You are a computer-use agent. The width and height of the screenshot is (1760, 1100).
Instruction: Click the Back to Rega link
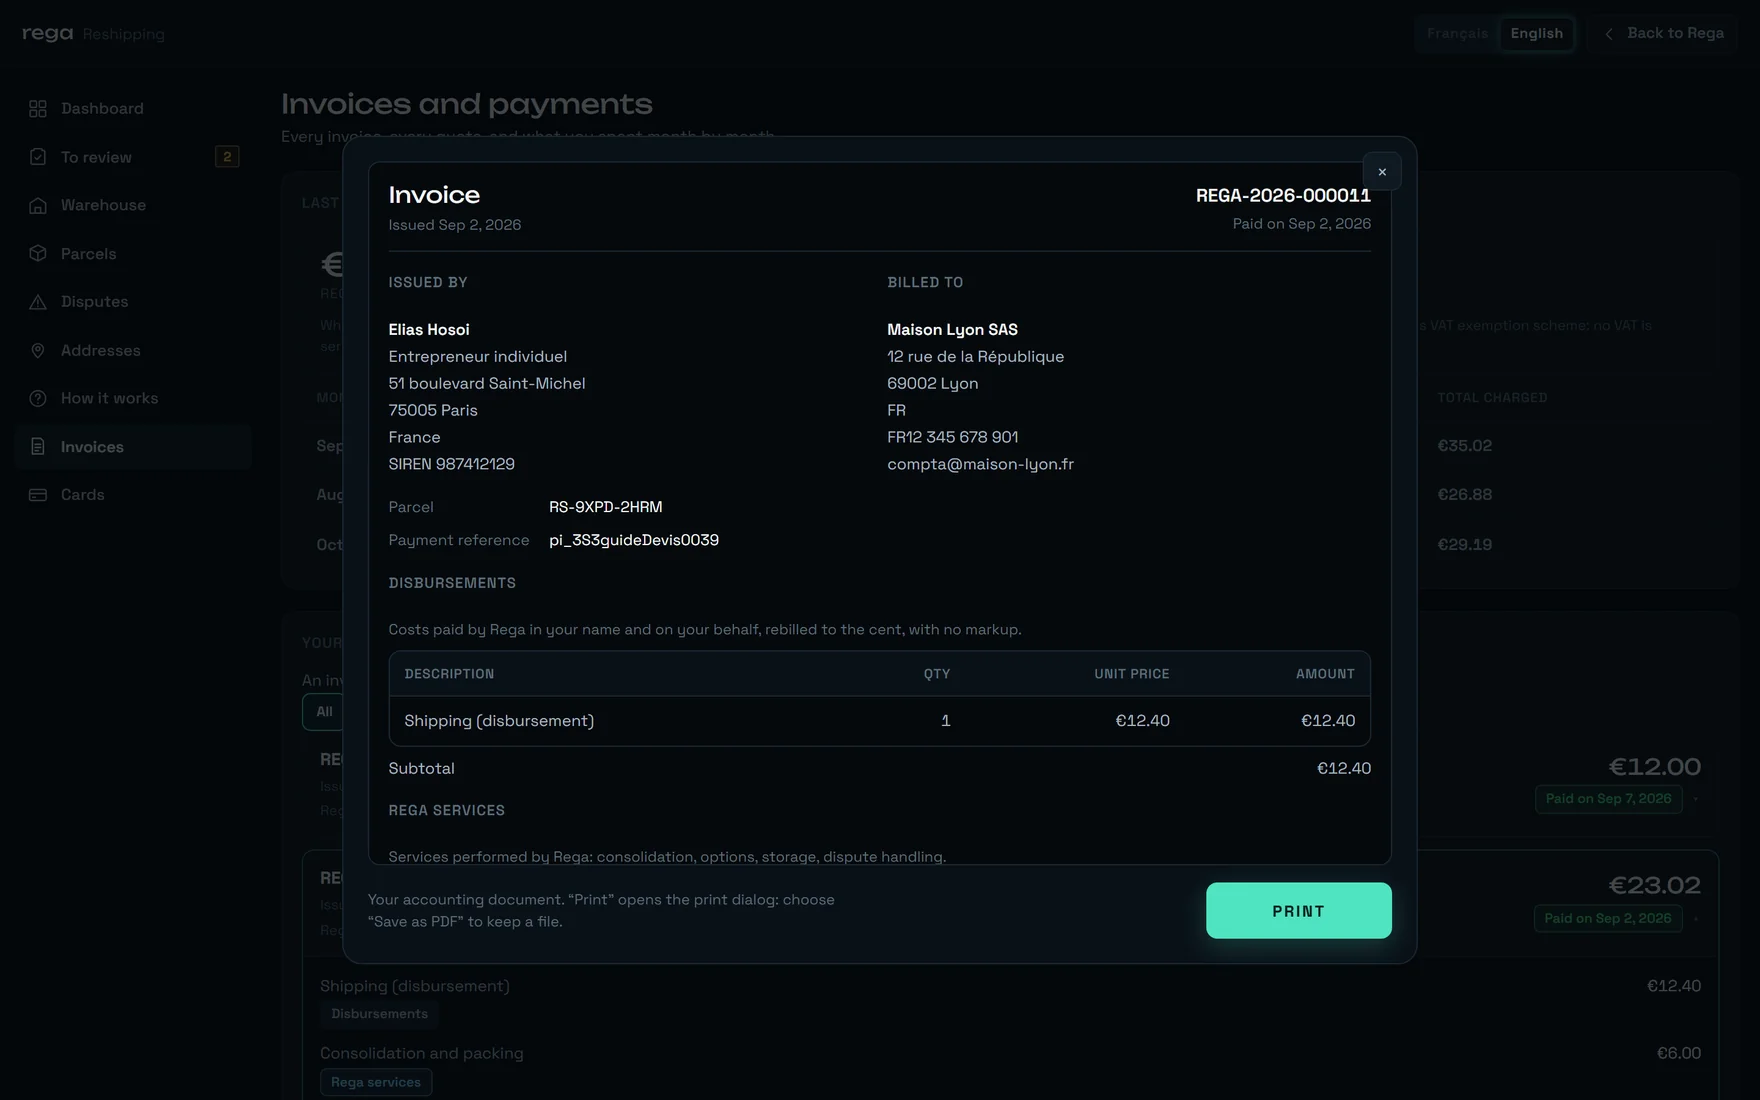(x=1664, y=34)
